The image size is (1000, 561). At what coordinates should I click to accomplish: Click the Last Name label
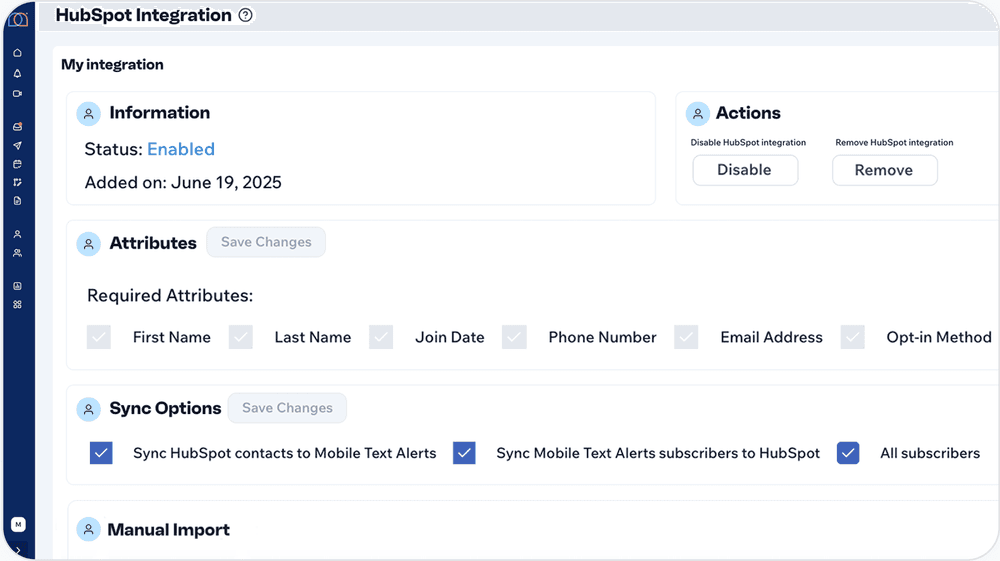[312, 337]
